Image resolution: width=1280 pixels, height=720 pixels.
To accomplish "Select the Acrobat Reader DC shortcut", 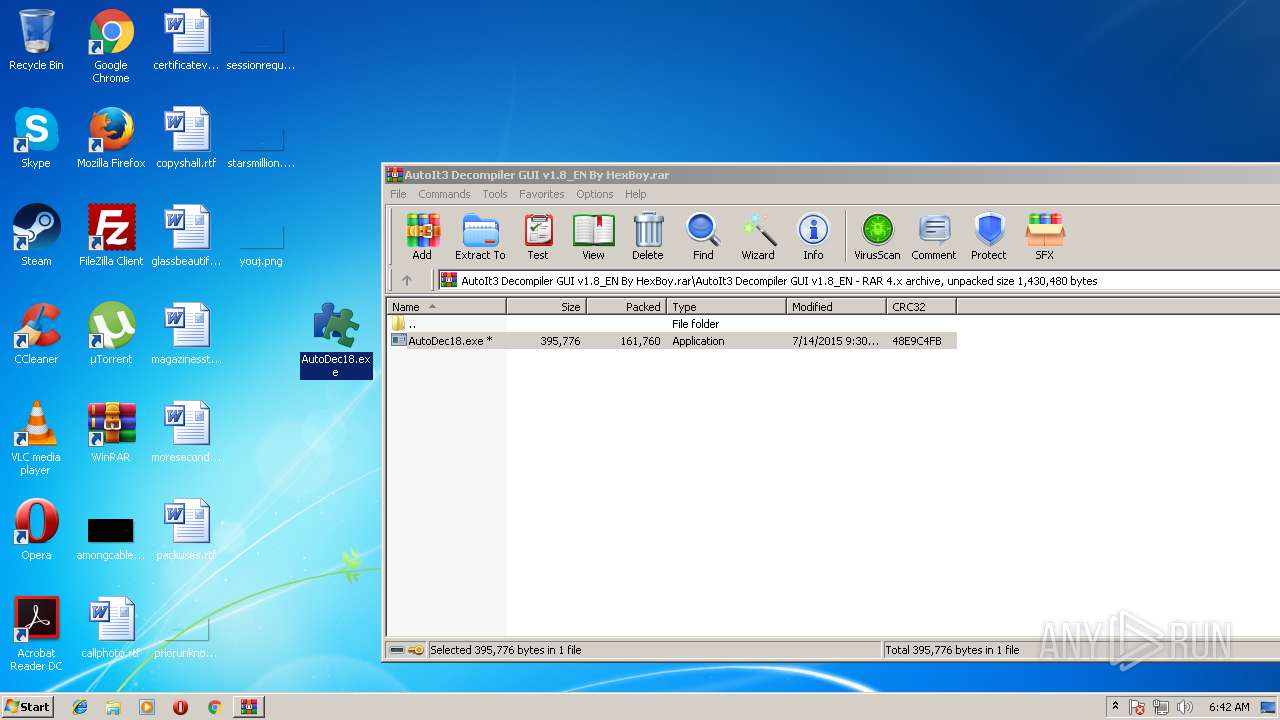I will coord(36,634).
